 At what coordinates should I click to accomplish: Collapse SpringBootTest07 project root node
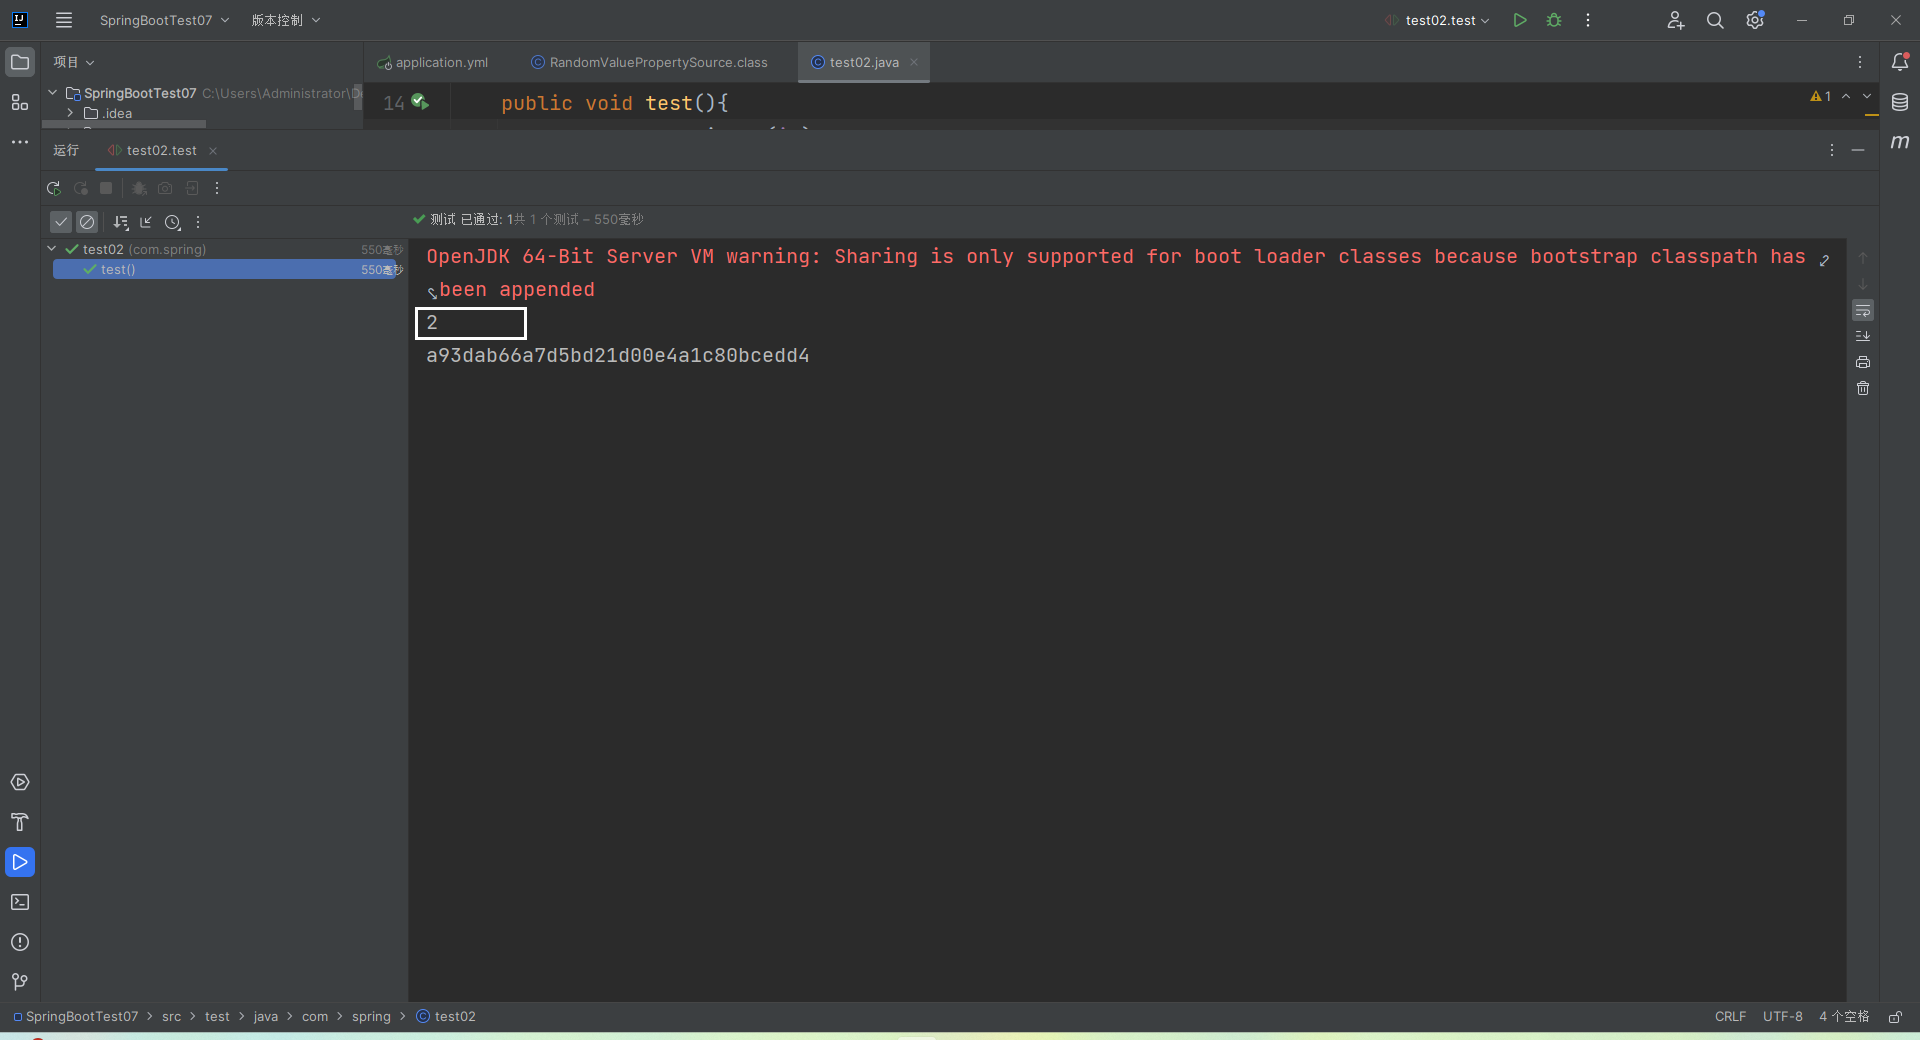[53, 92]
